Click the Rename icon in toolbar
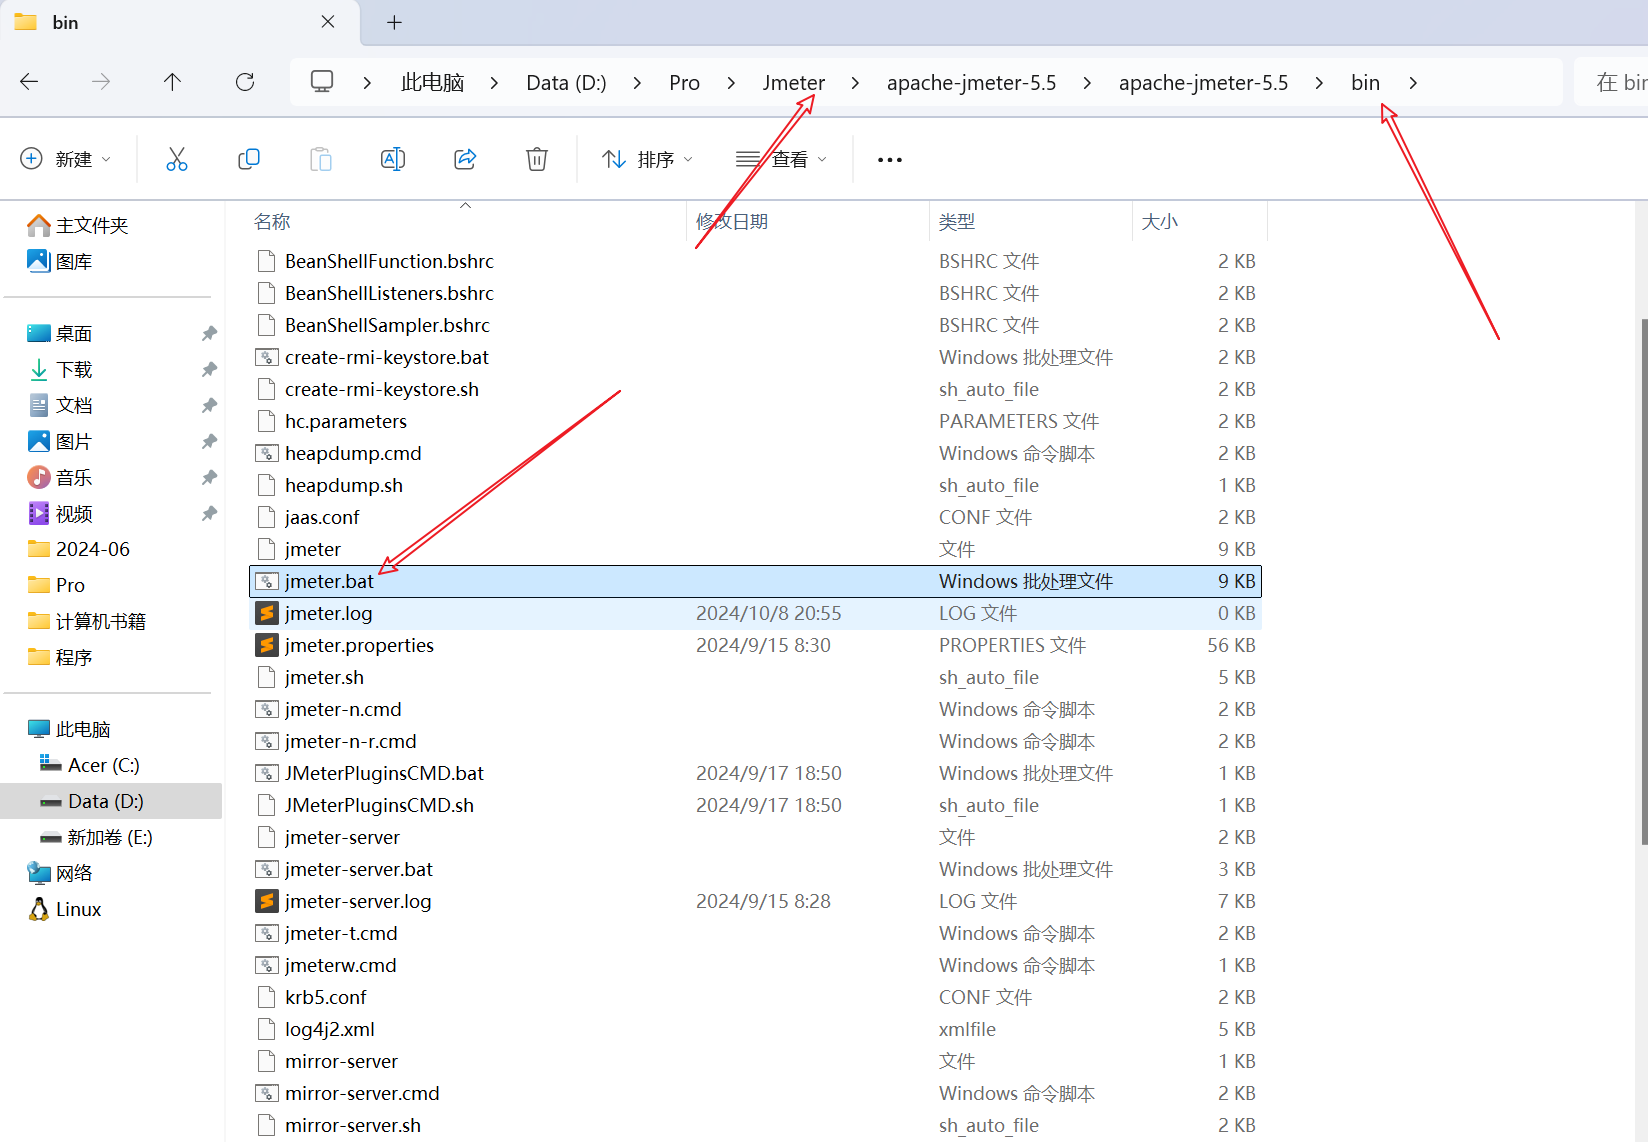This screenshot has width=1648, height=1145. click(393, 159)
